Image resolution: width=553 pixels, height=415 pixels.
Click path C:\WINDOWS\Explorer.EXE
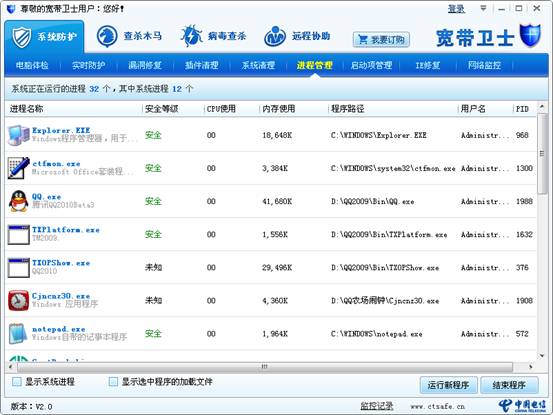coord(379,135)
